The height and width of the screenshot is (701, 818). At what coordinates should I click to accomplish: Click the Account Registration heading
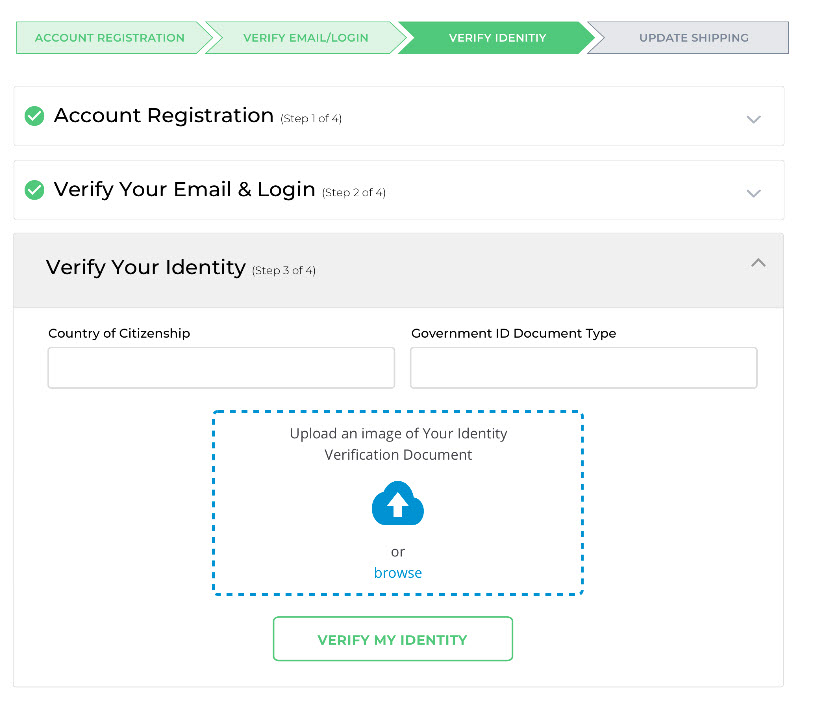[x=164, y=115]
